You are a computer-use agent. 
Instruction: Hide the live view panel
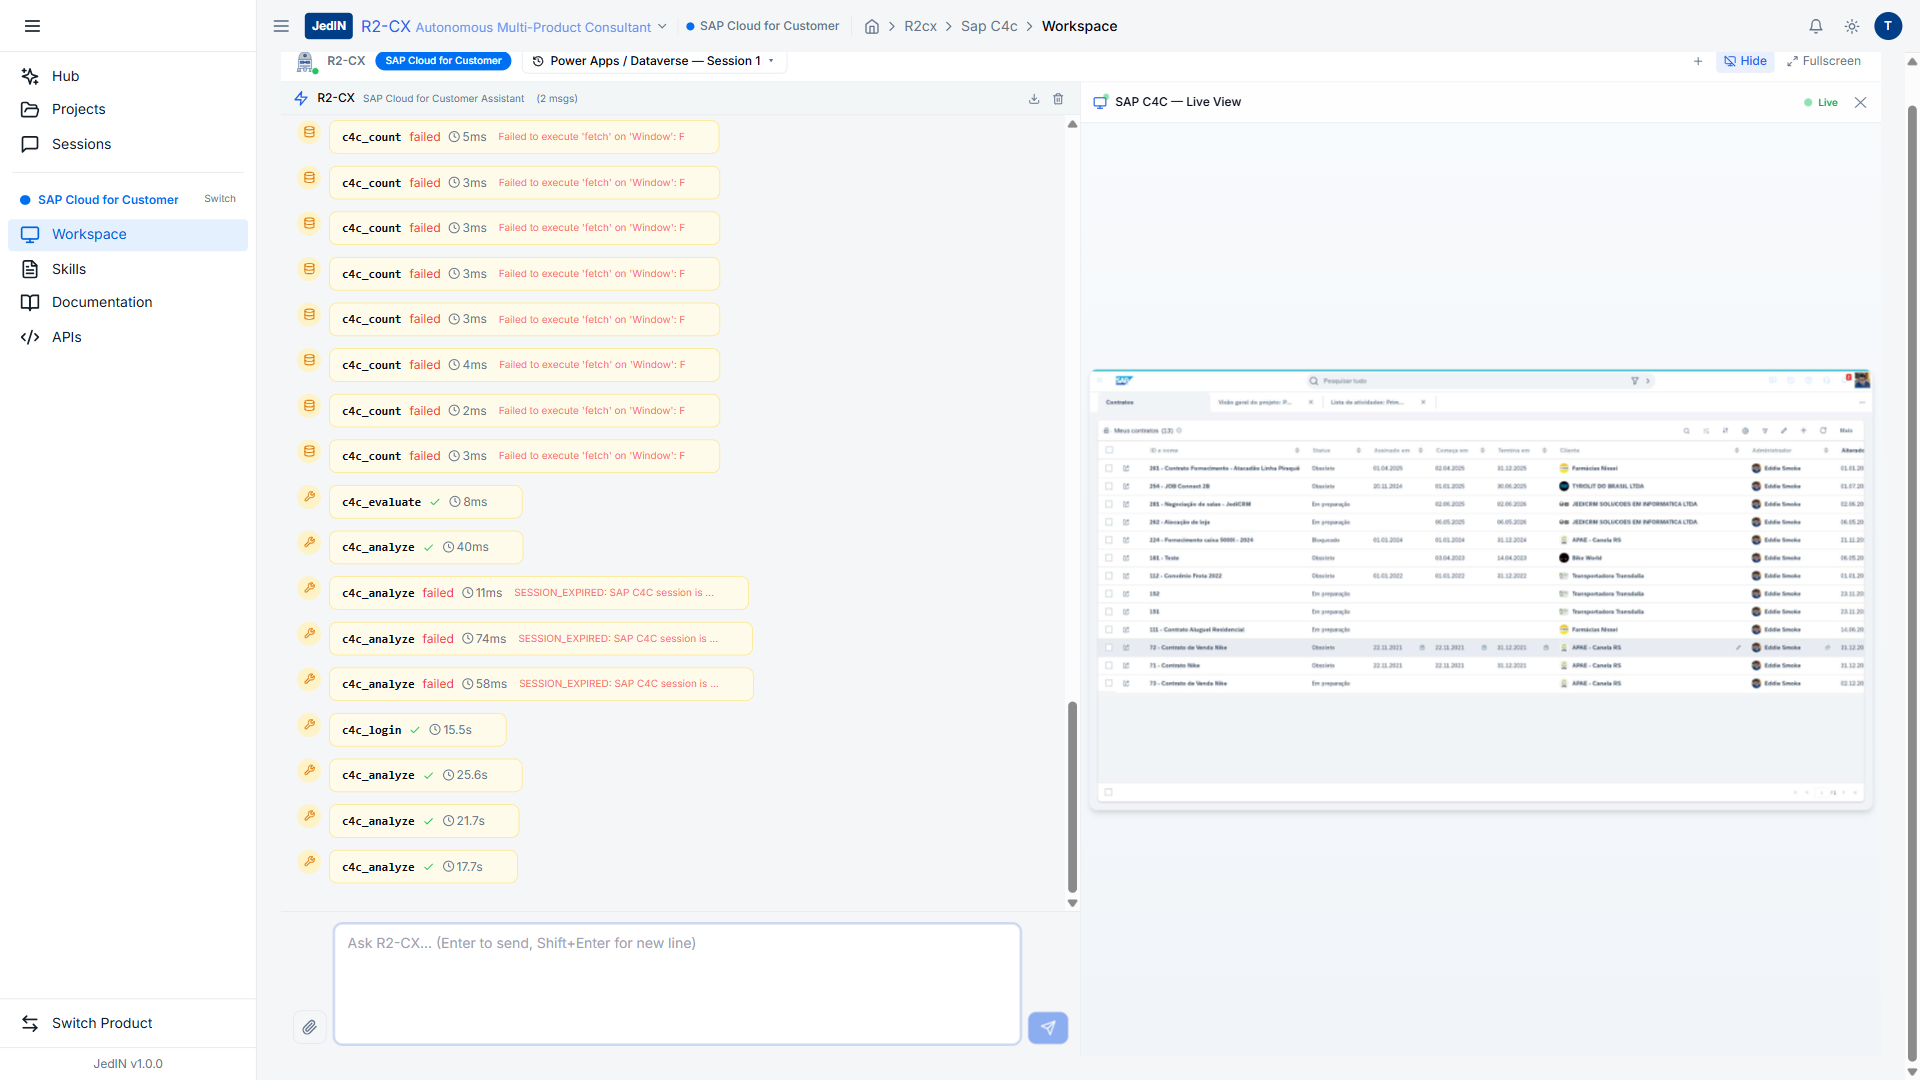tap(1745, 61)
